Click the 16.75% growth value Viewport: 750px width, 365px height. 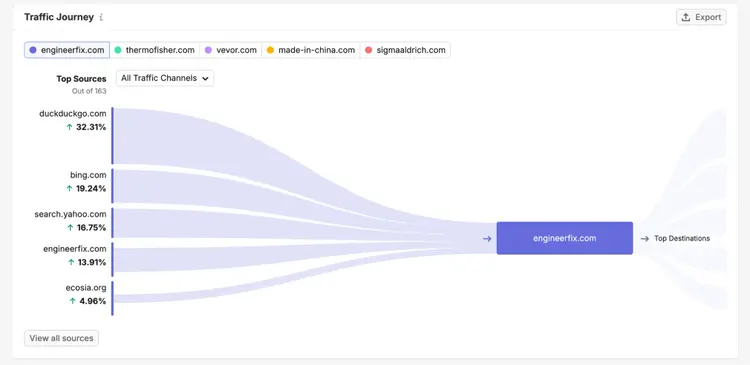point(91,228)
